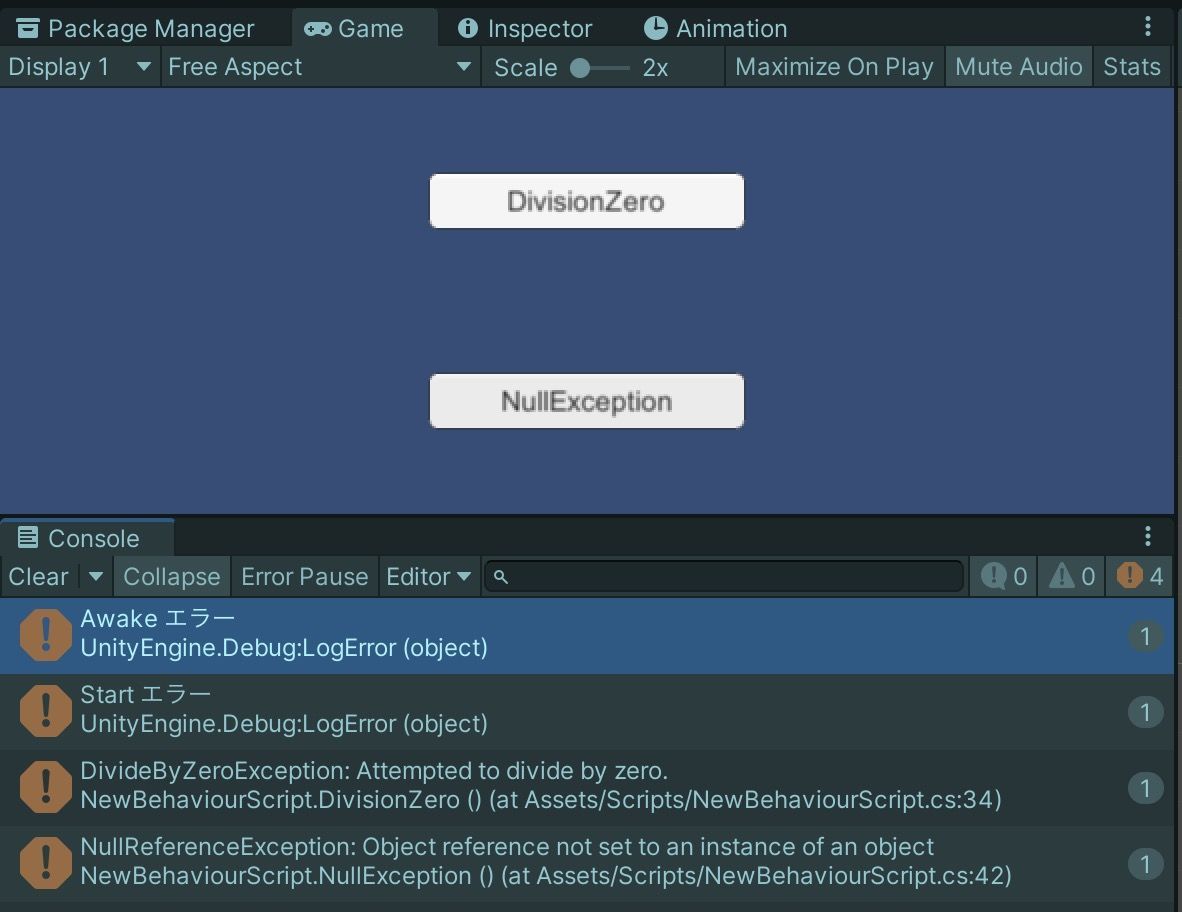
Task: Open the Editor log target dropdown
Action: [429, 576]
